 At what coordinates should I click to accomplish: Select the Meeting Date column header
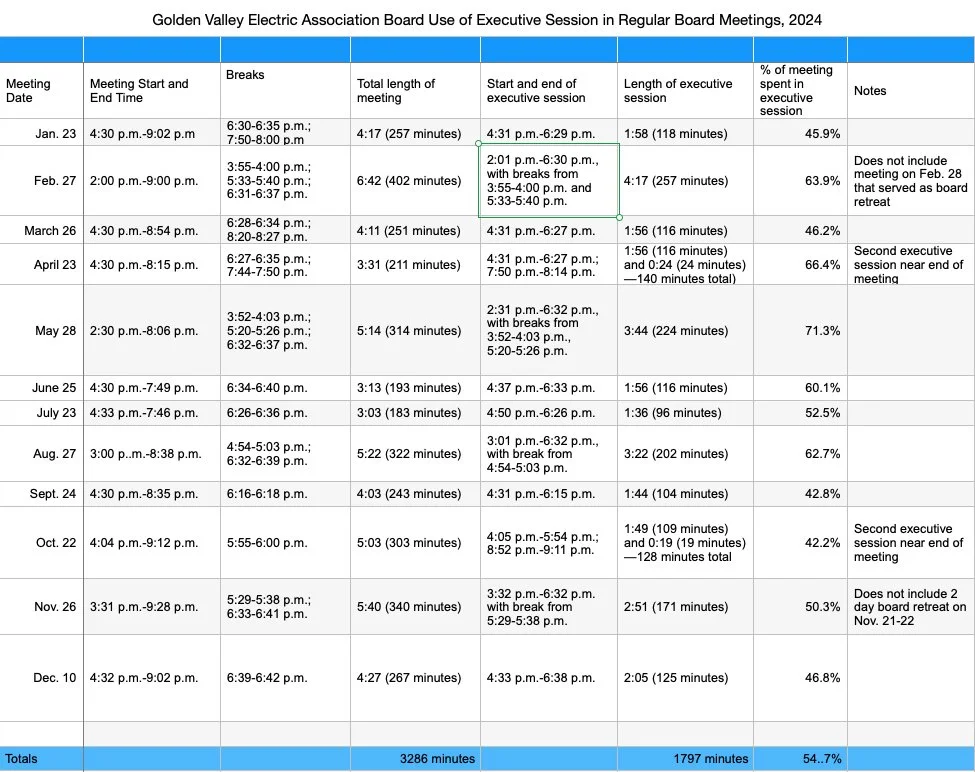(x=42, y=91)
